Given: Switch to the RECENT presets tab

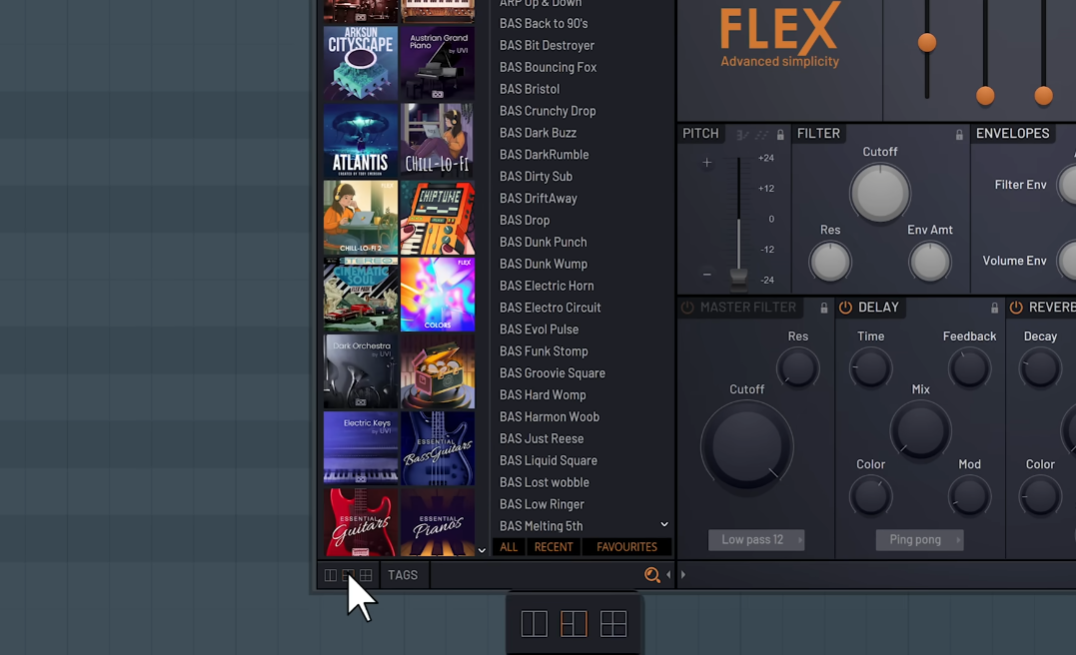Looking at the screenshot, I should point(553,547).
